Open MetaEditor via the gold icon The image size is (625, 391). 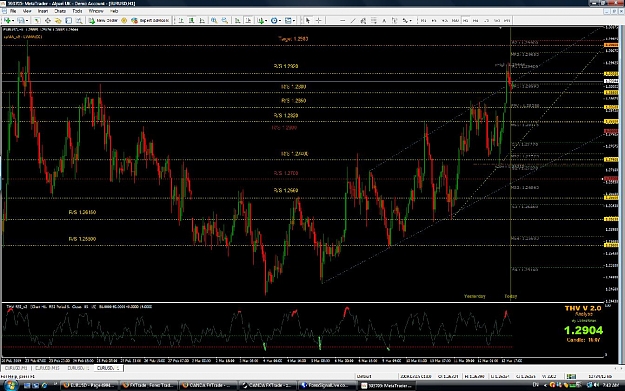tap(124, 20)
